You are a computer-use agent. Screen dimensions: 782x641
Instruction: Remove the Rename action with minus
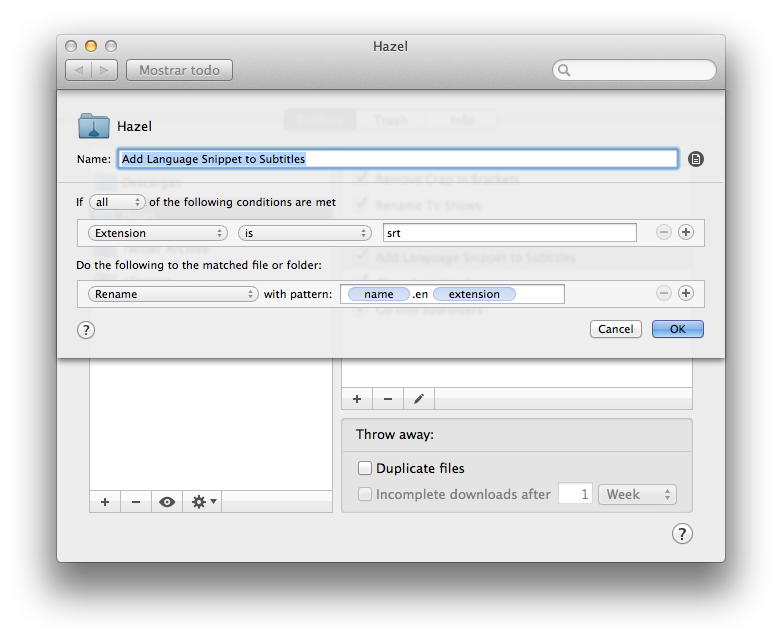pyautogui.click(x=663, y=293)
